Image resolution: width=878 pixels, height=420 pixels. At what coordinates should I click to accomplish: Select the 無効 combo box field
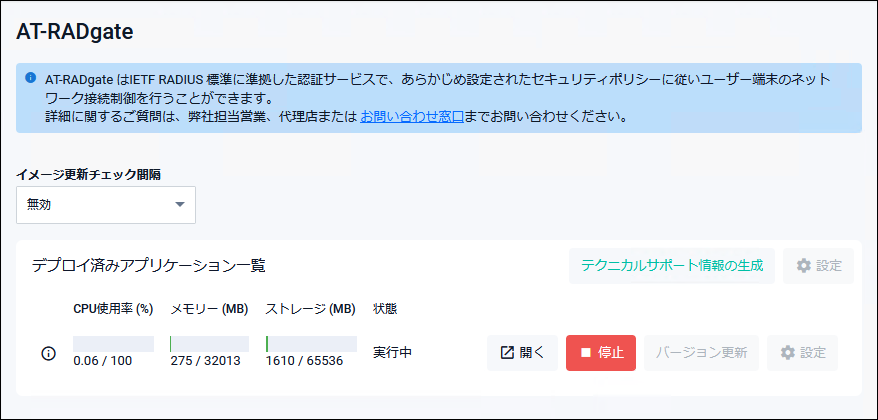click(x=106, y=205)
